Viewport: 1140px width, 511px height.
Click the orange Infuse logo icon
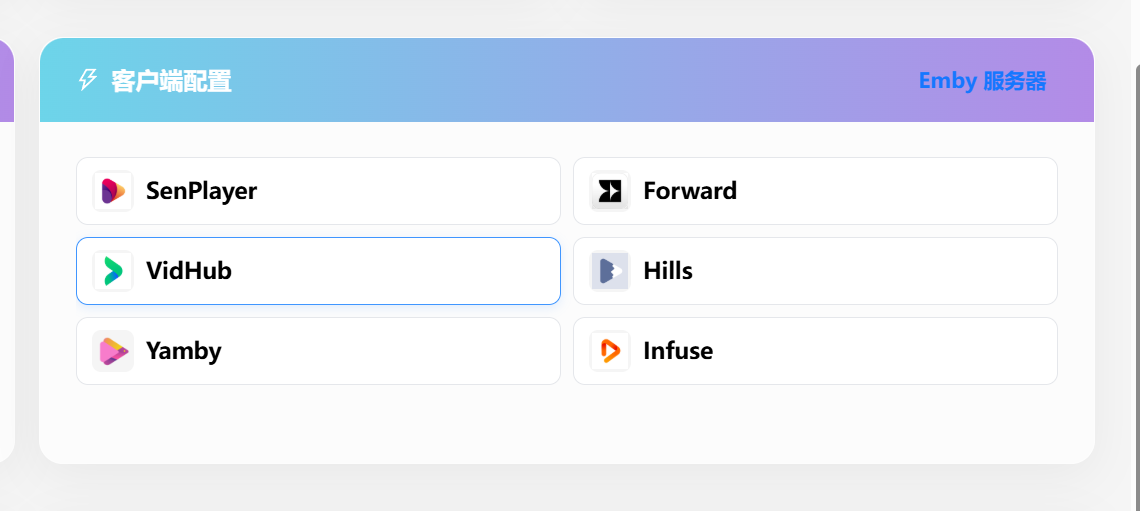tap(610, 351)
